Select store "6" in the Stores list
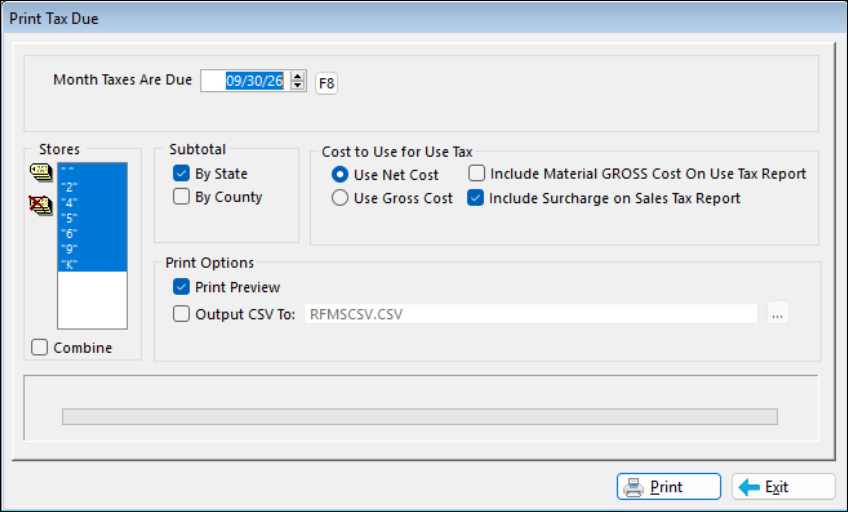This screenshot has height=512, width=848. point(92,234)
